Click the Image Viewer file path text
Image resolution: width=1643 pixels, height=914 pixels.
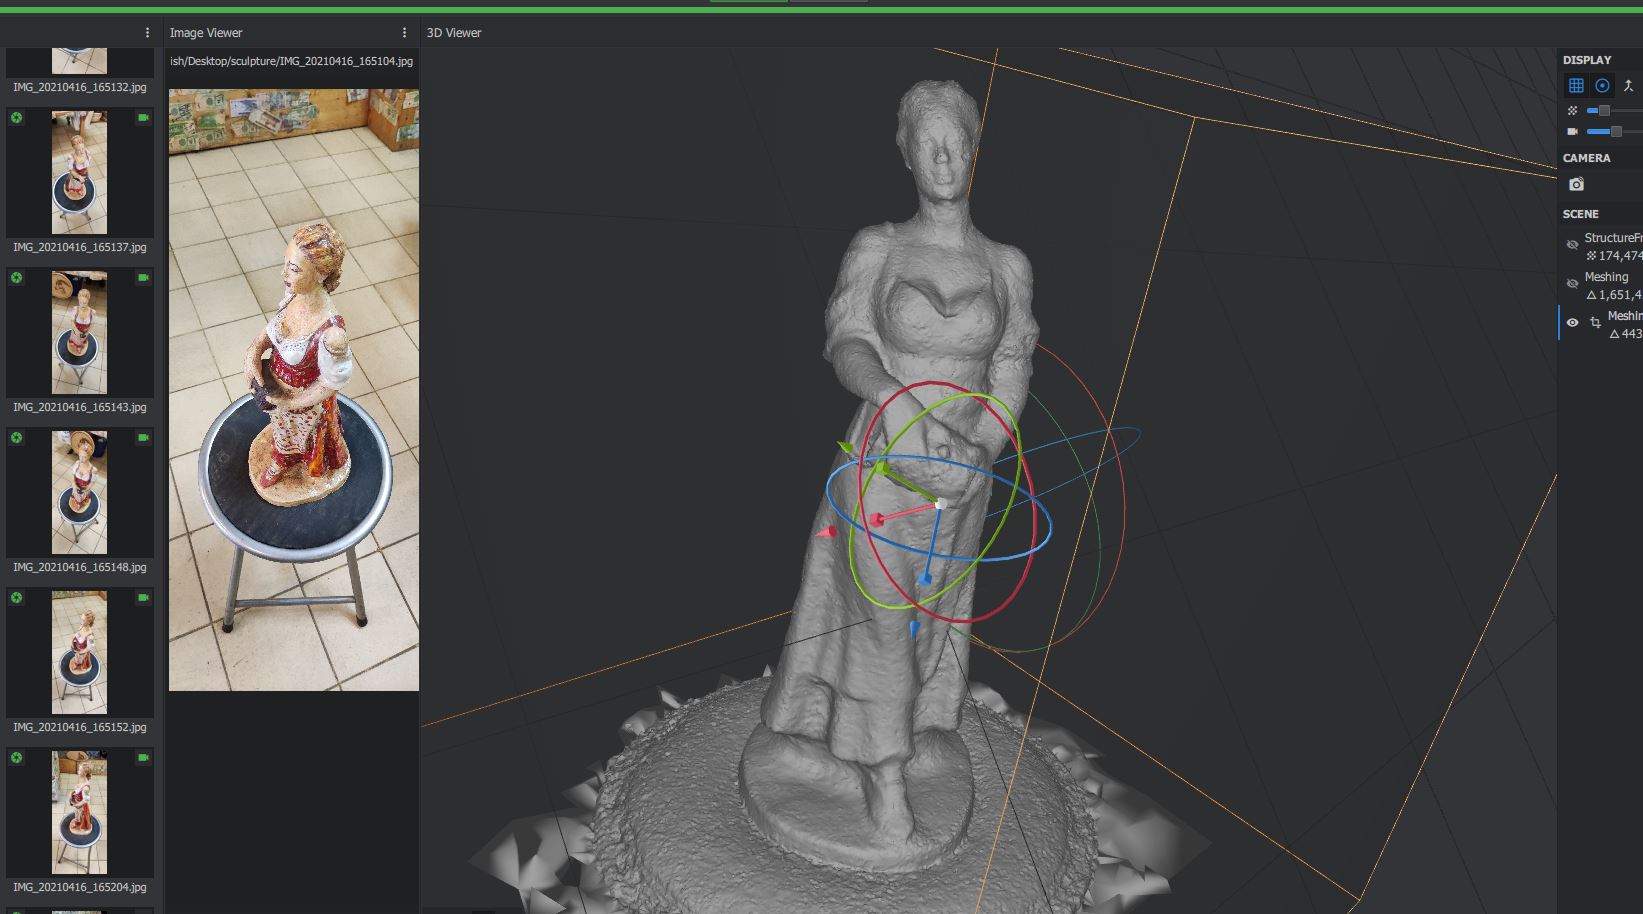pos(291,61)
